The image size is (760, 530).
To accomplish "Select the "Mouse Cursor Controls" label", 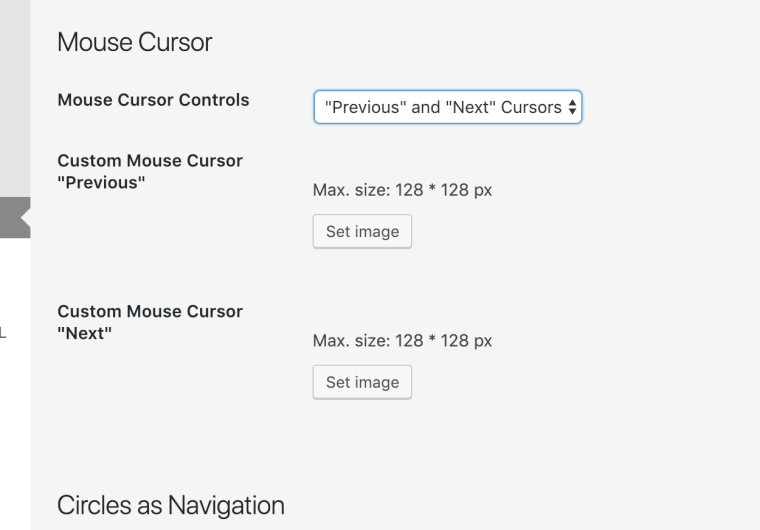I will coord(153,100).
